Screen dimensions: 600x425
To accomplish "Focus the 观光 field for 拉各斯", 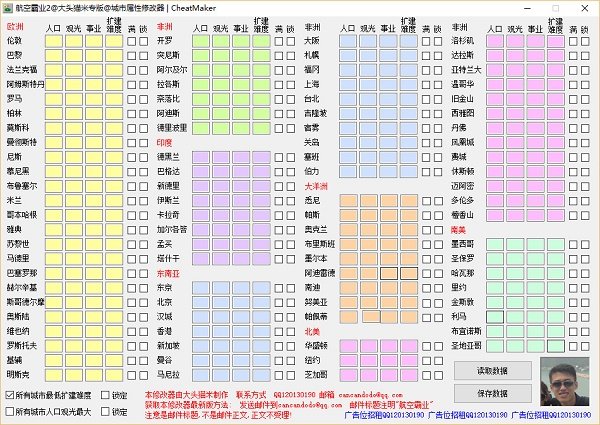I will pos(221,85).
